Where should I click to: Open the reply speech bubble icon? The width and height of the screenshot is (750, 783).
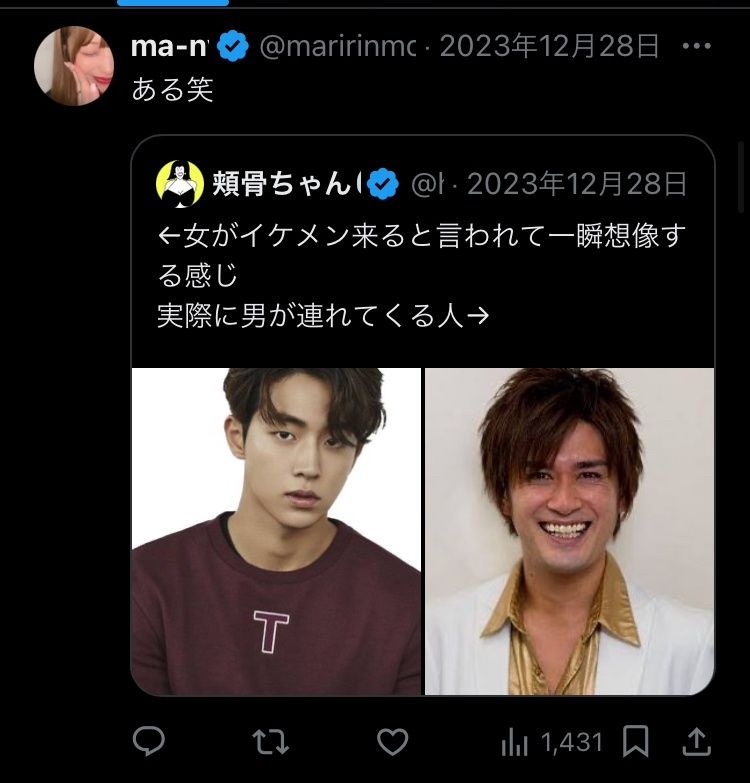tap(149, 741)
